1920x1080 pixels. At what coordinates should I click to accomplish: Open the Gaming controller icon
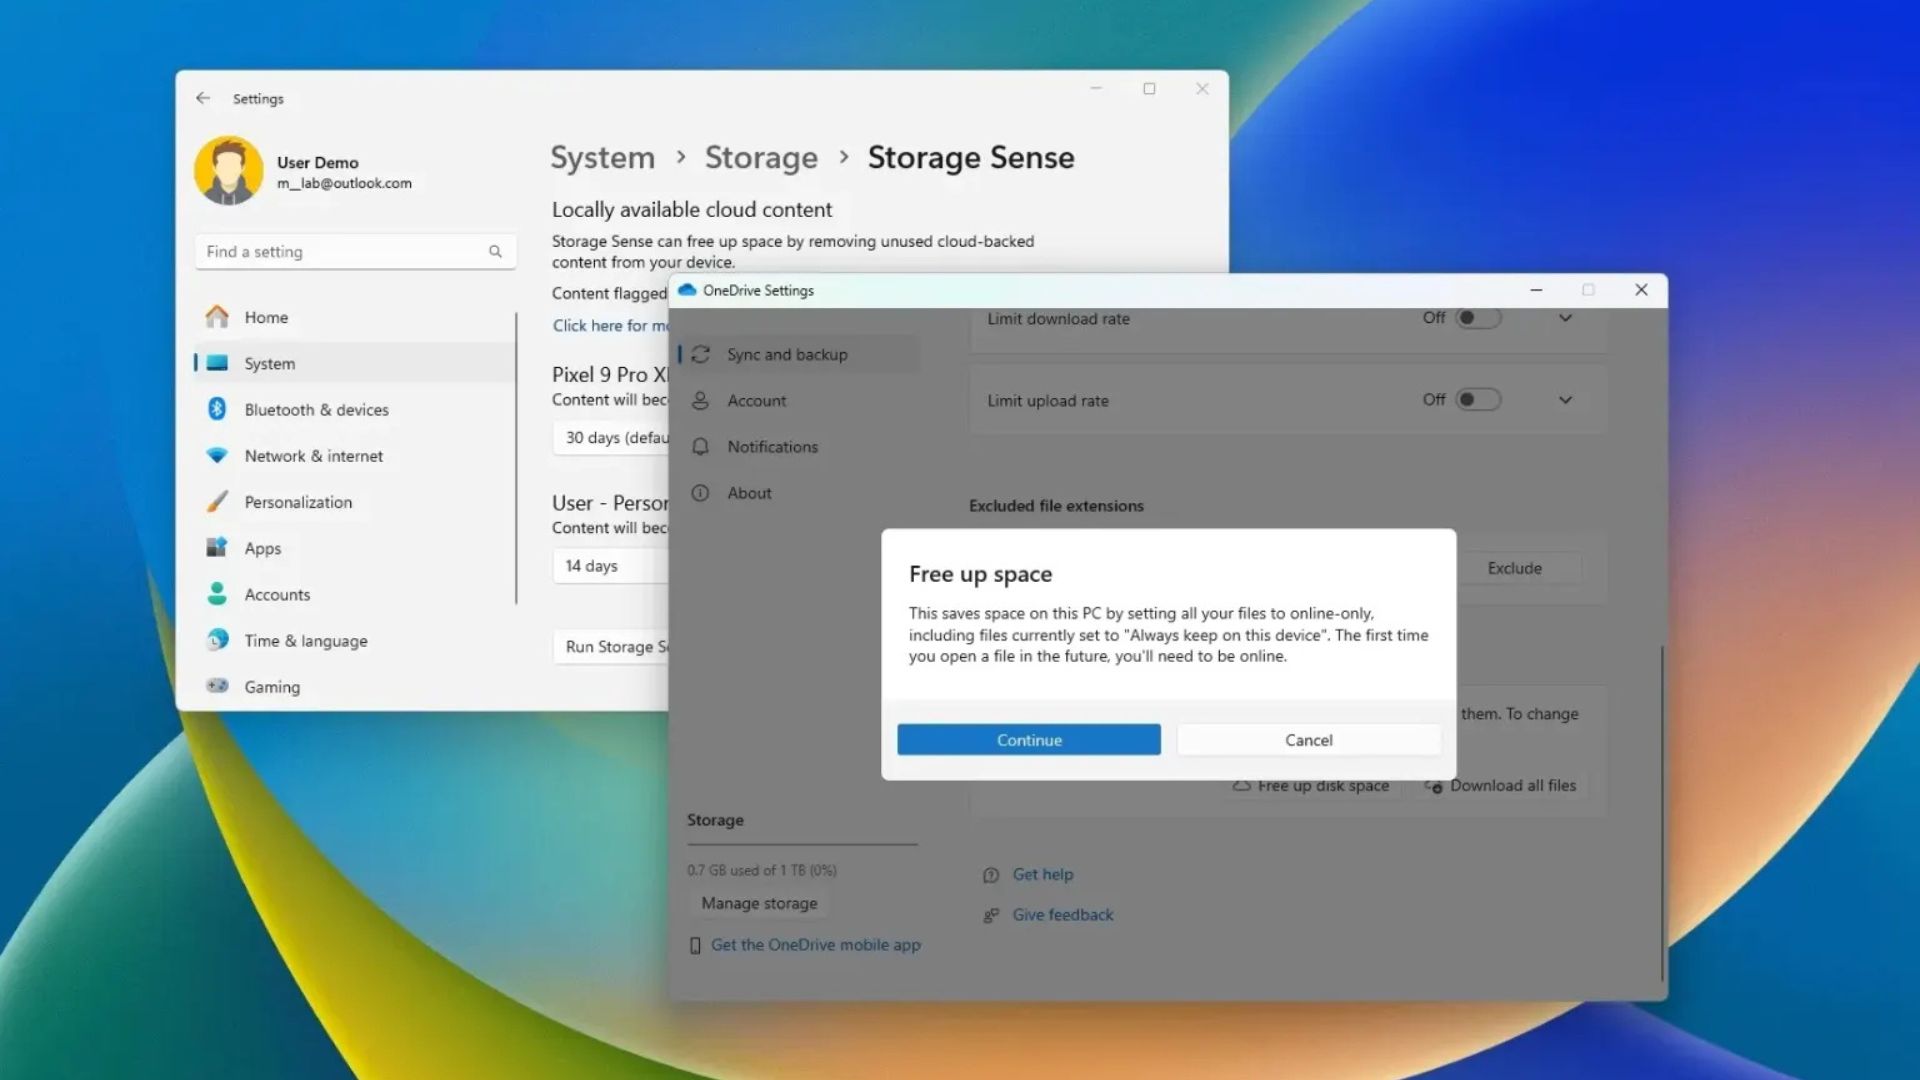[x=217, y=686]
